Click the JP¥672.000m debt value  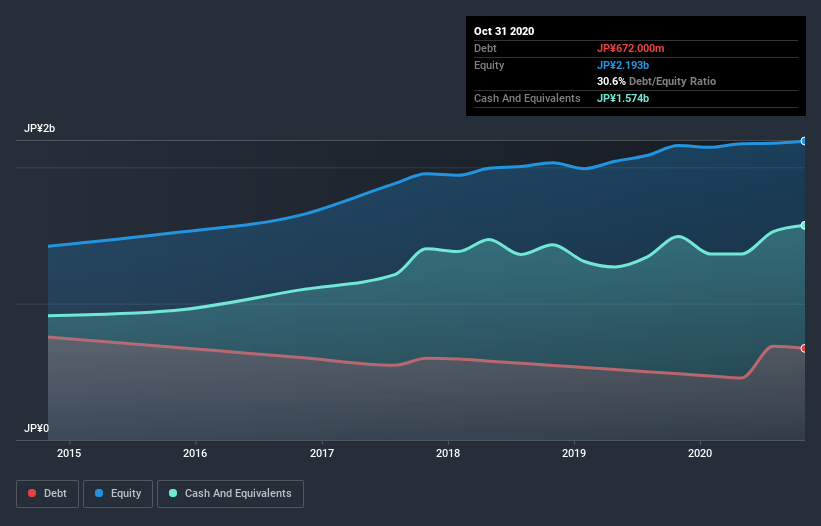point(630,48)
